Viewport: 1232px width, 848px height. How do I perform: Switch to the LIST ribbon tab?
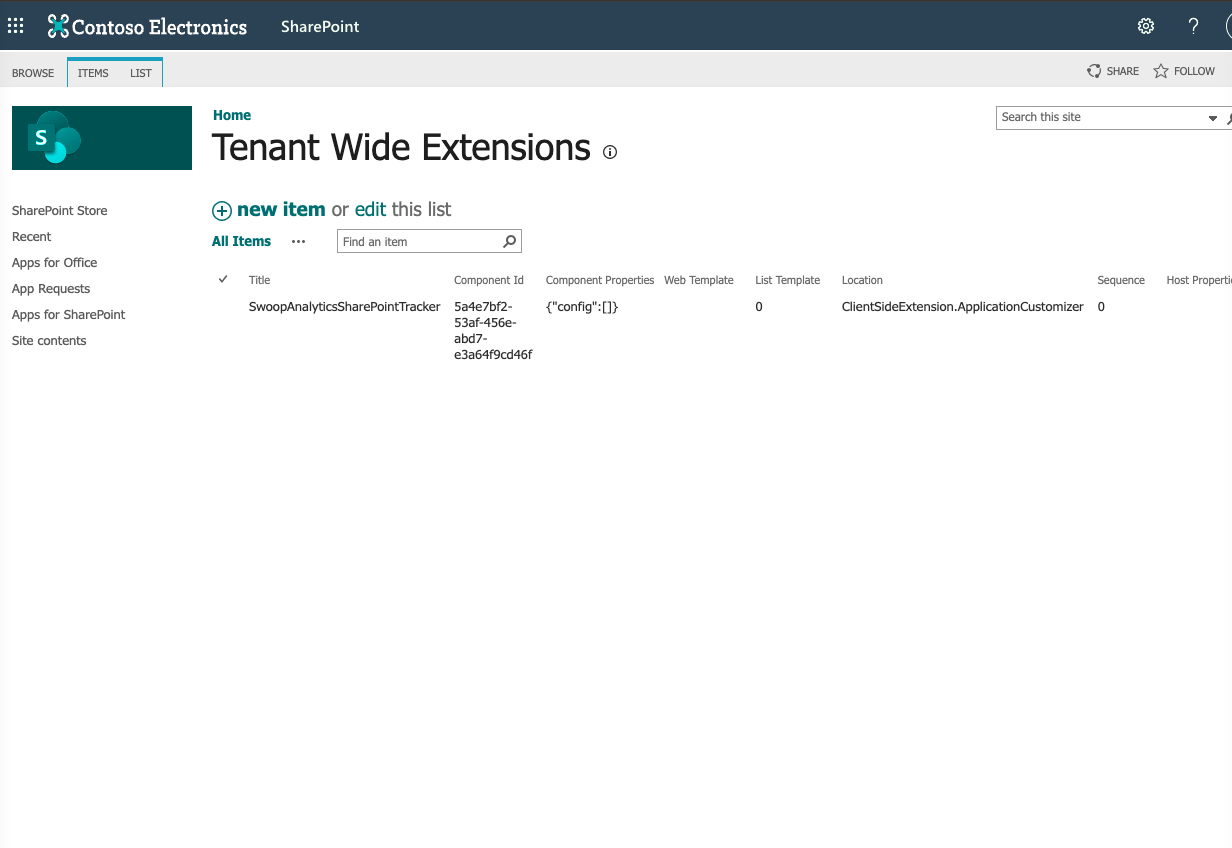pos(141,73)
